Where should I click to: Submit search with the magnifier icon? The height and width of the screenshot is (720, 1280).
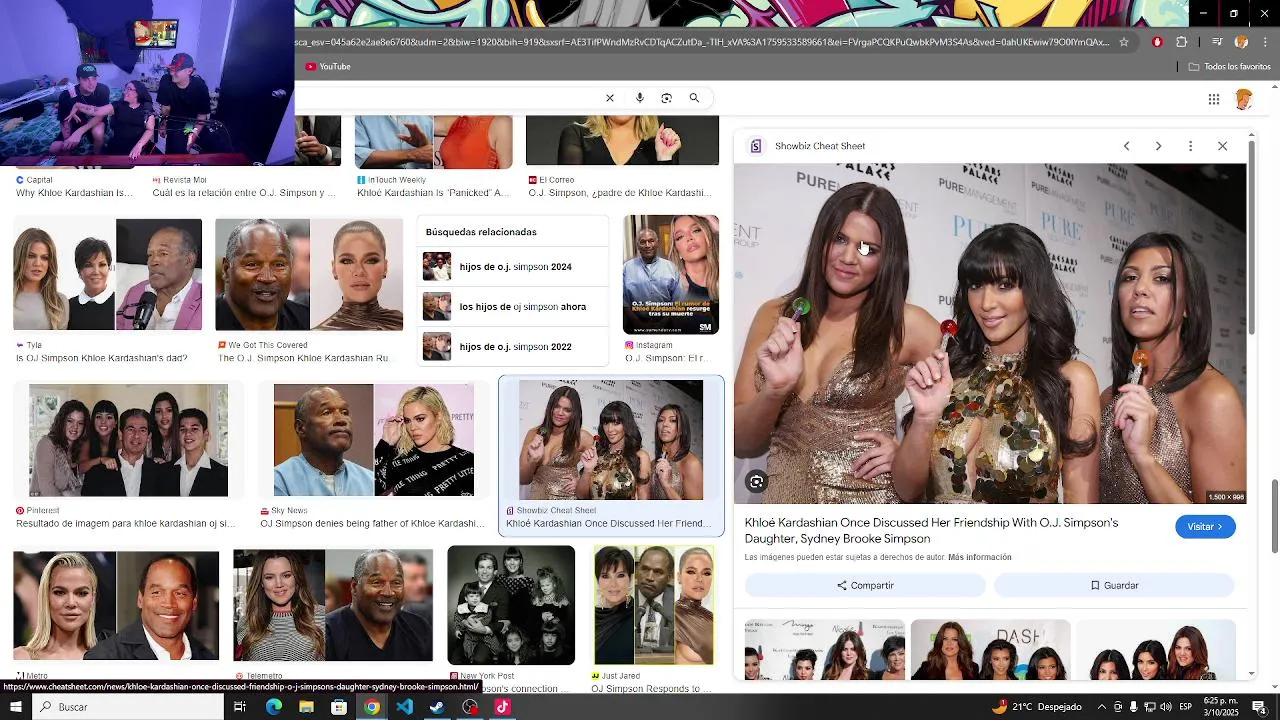pyautogui.click(x=694, y=98)
